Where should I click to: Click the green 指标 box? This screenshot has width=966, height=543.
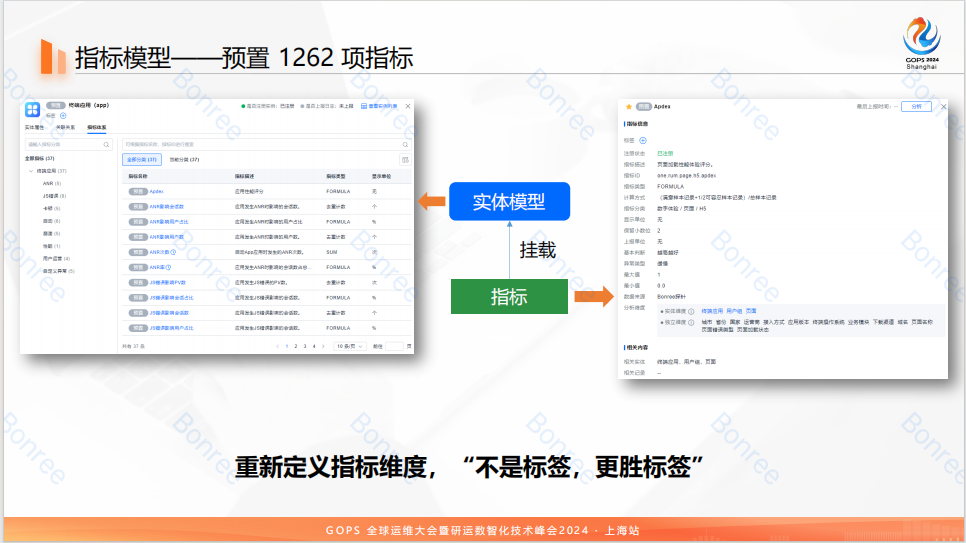coord(509,296)
